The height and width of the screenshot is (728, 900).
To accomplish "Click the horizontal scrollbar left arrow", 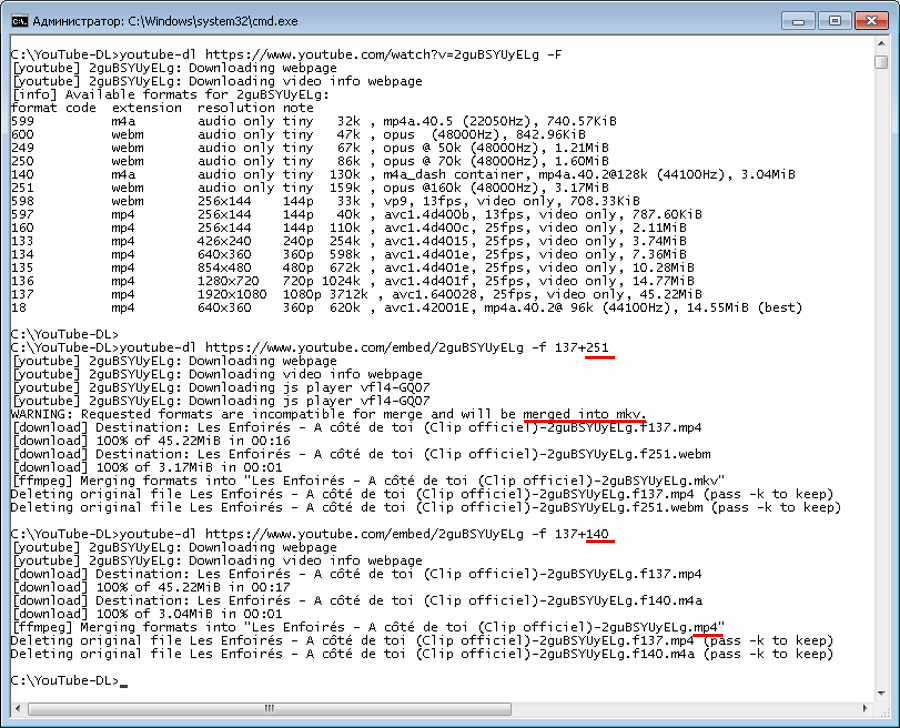I will click(x=18, y=708).
